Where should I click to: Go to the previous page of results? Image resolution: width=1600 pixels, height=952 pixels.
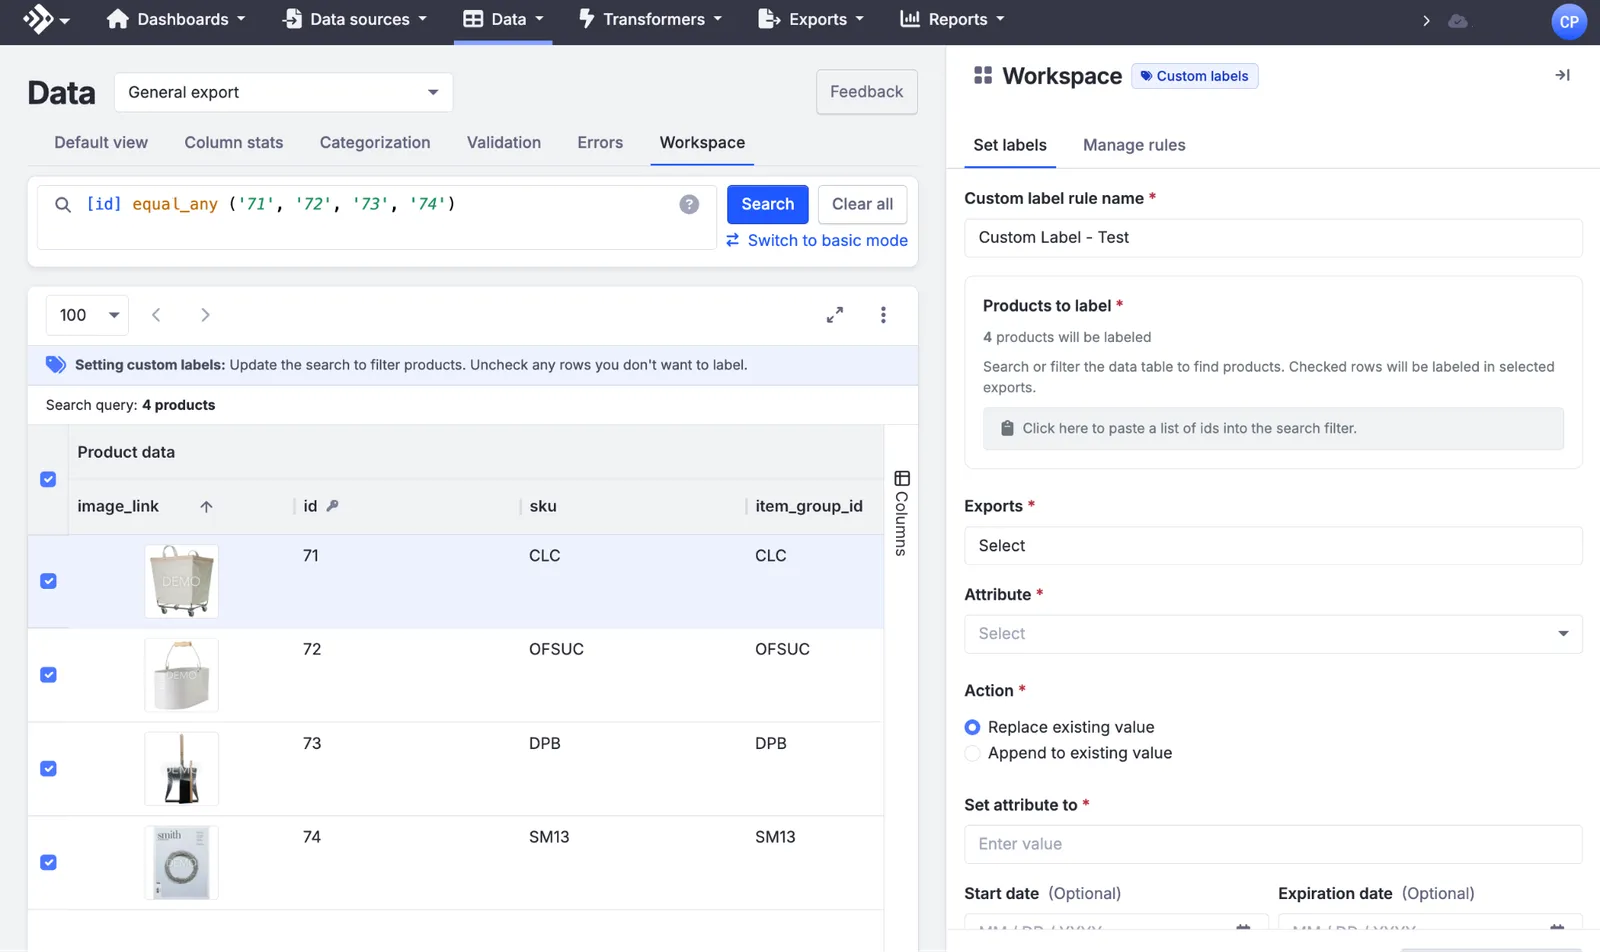156,315
